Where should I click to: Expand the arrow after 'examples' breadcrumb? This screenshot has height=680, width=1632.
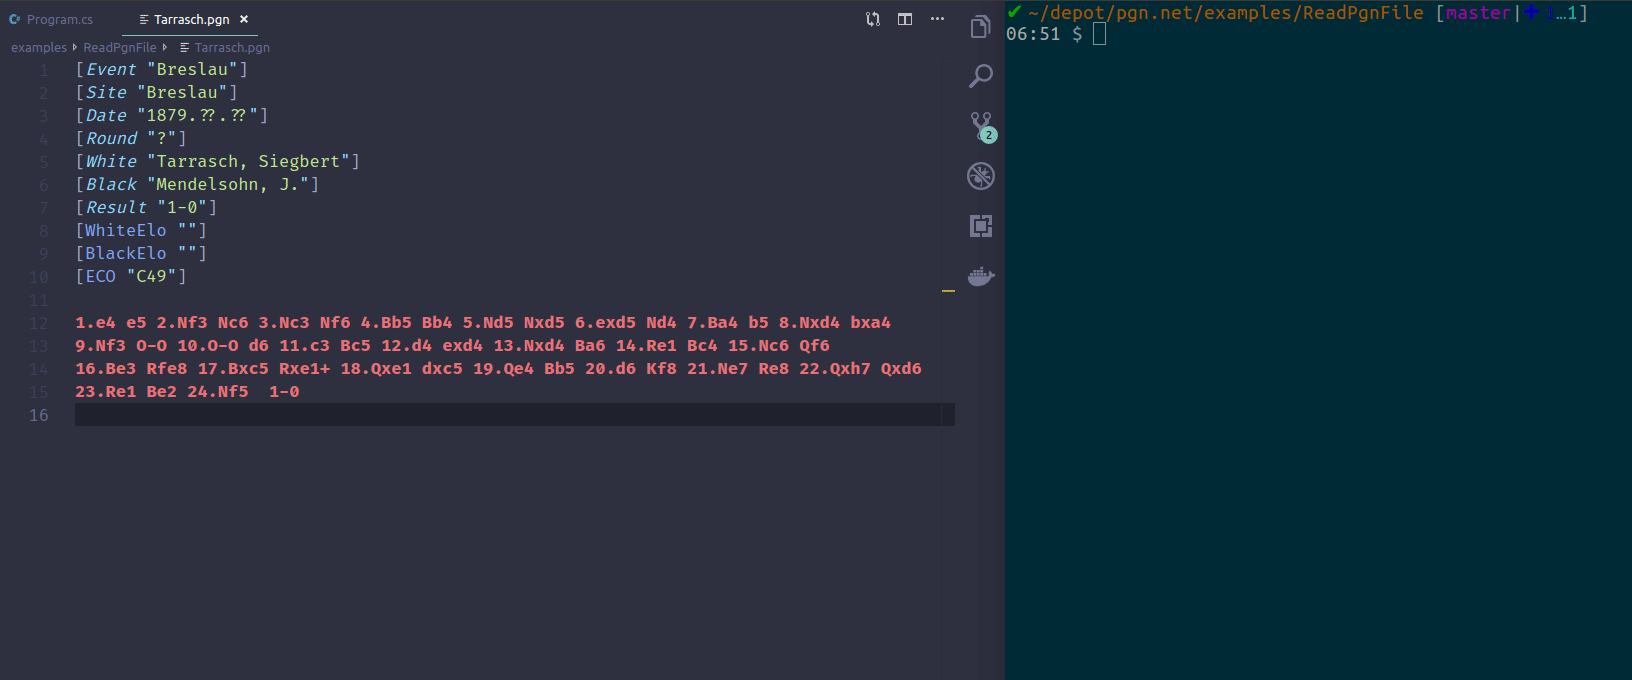click(x=75, y=47)
